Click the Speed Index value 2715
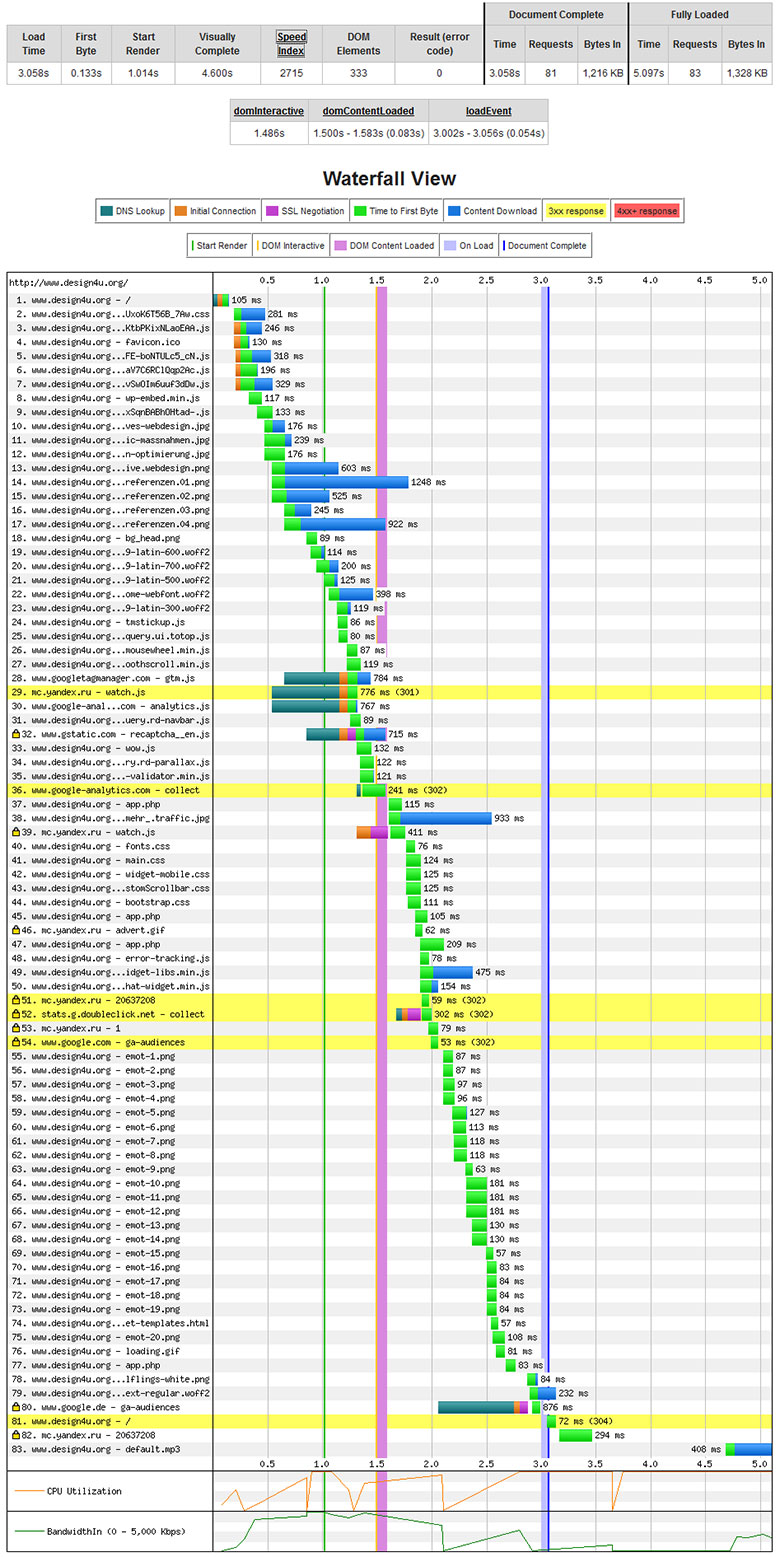The height and width of the screenshot is (1557, 780). pos(291,73)
